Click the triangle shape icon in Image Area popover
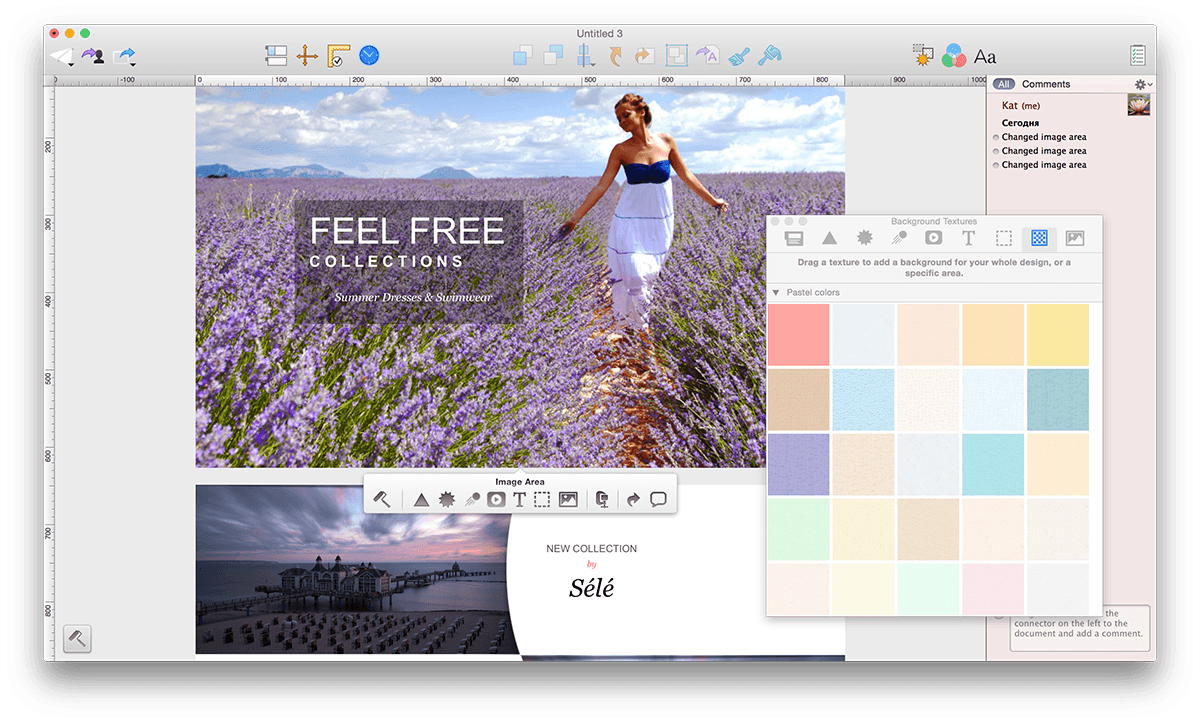This screenshot has width=1200, height=723. point(421,499)
